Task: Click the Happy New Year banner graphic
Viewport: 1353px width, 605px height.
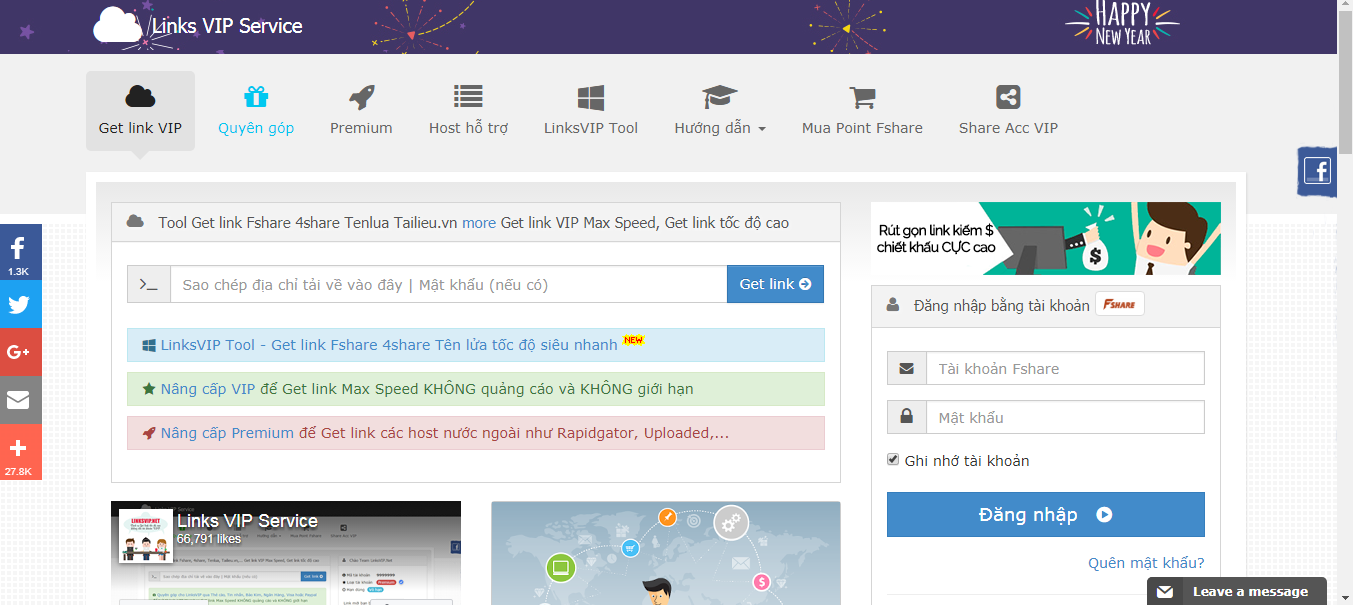Action: [x=1122, y=24]
